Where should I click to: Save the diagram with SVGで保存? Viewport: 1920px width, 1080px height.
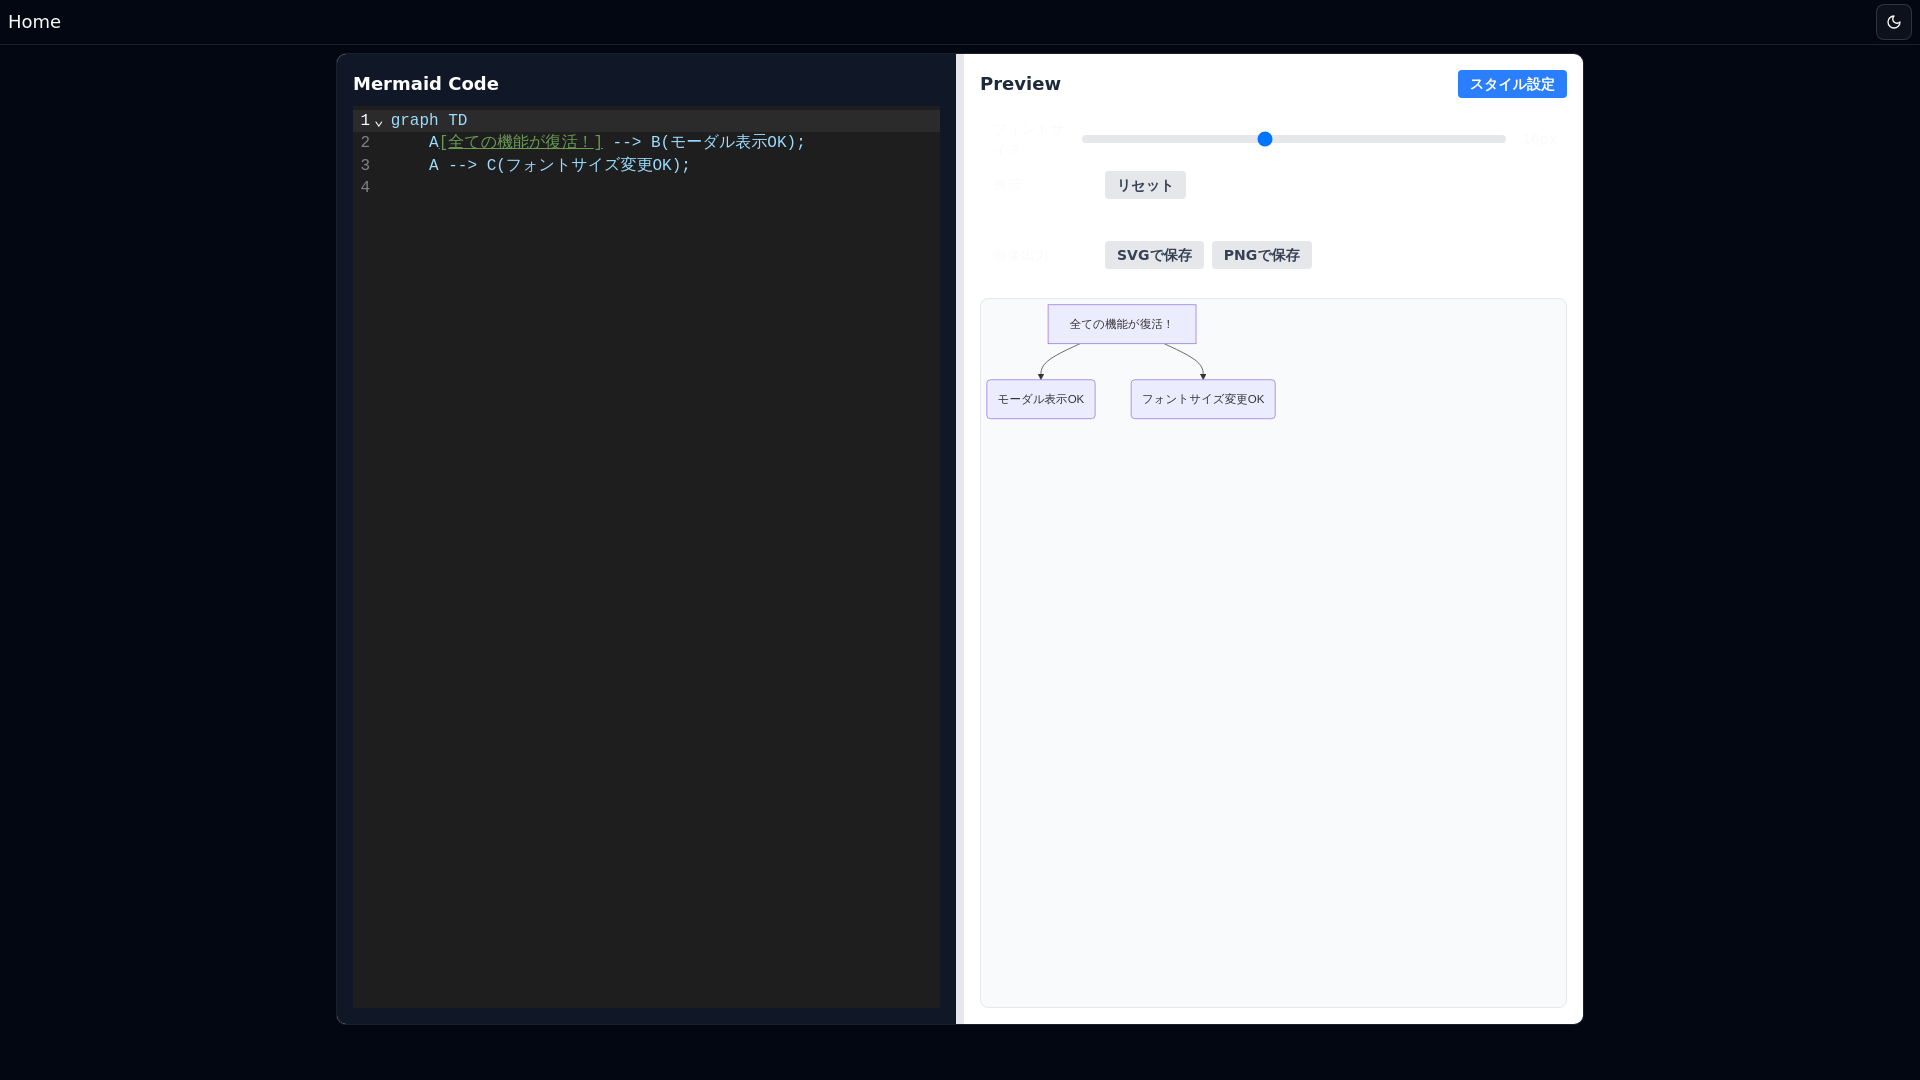click(1153, 255)
